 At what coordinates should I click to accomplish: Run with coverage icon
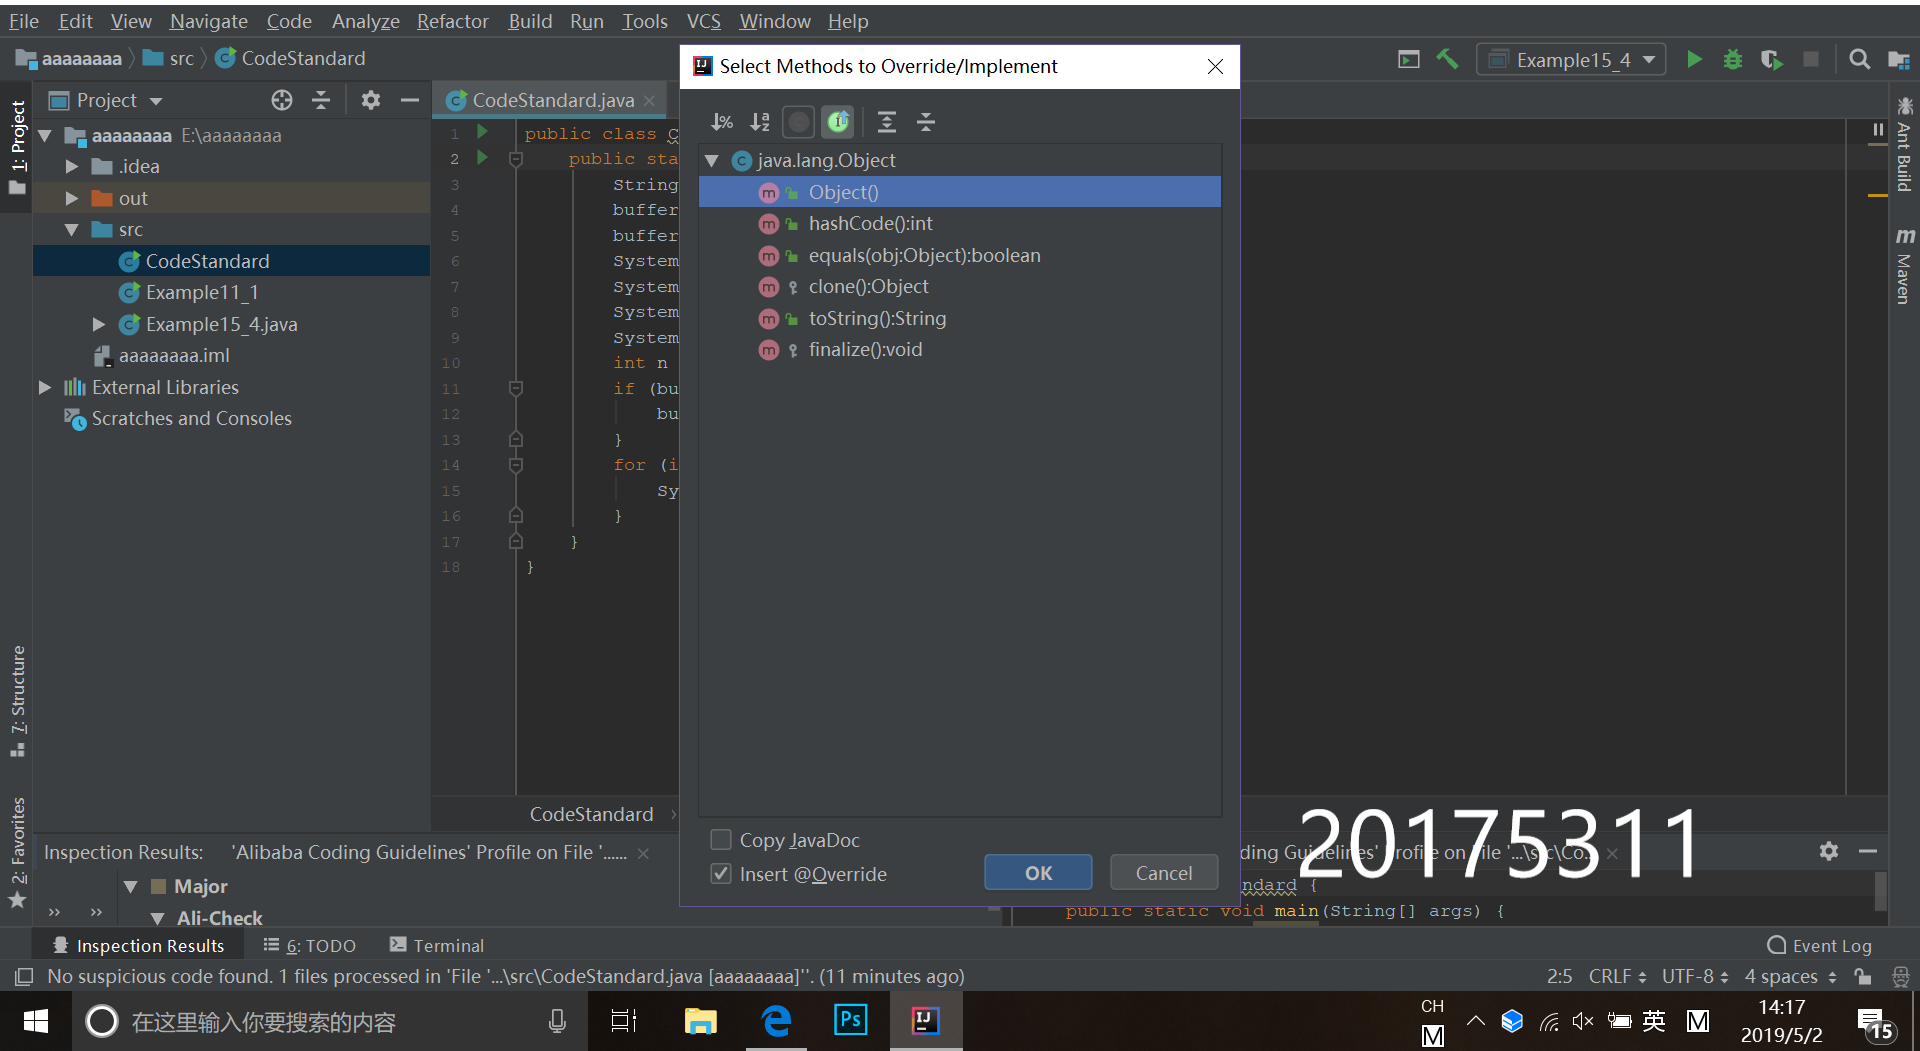pyautogui.click(x=1772, y=60)
